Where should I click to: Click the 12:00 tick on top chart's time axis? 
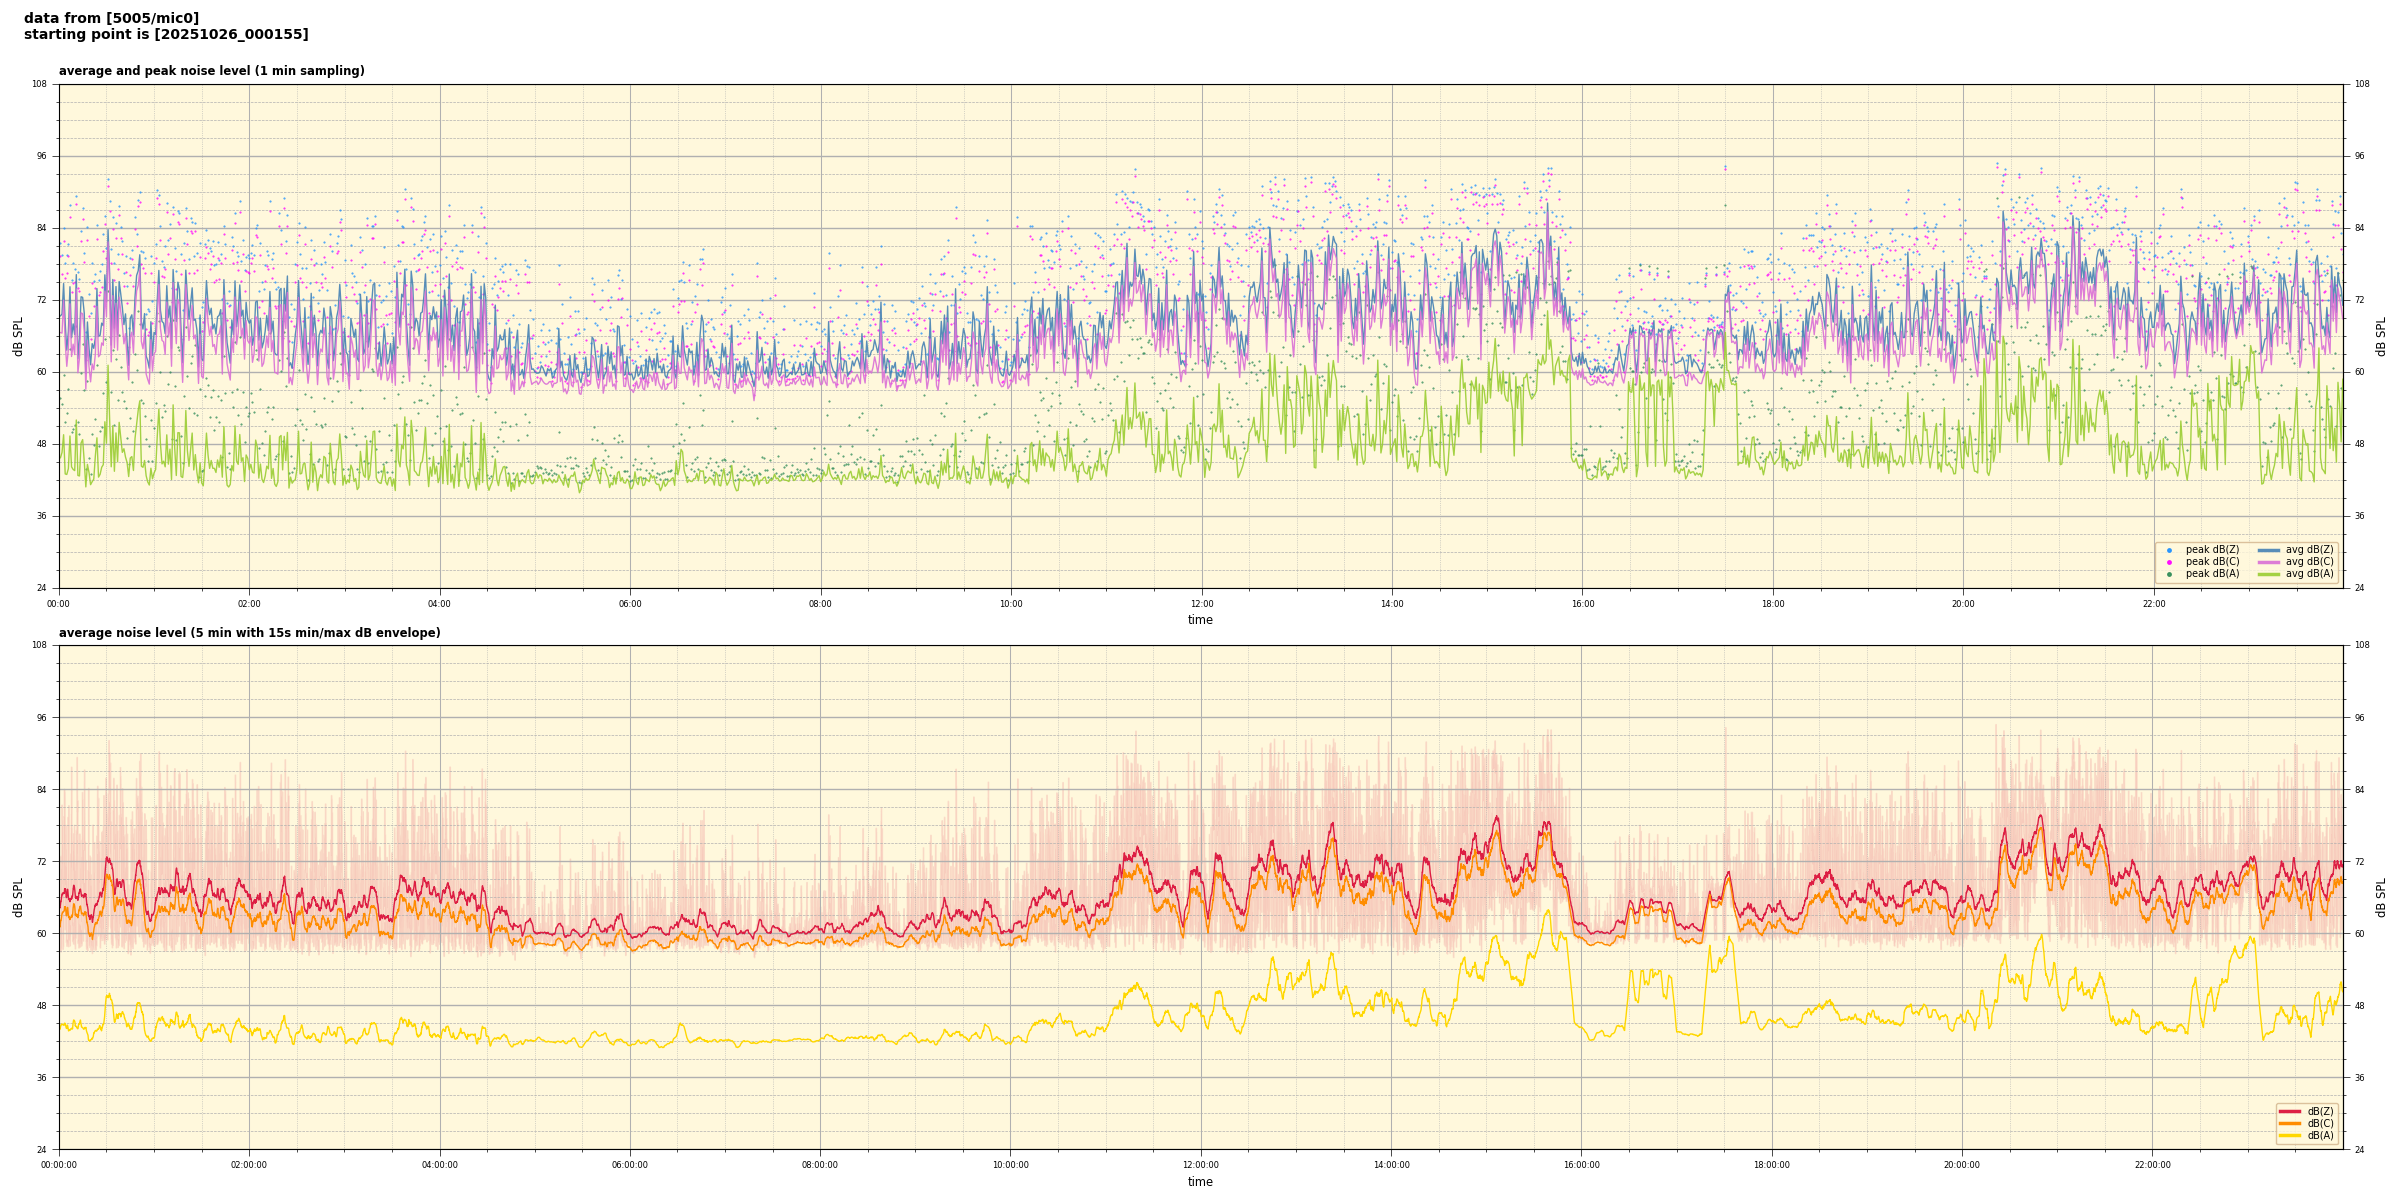point(1201,604)
